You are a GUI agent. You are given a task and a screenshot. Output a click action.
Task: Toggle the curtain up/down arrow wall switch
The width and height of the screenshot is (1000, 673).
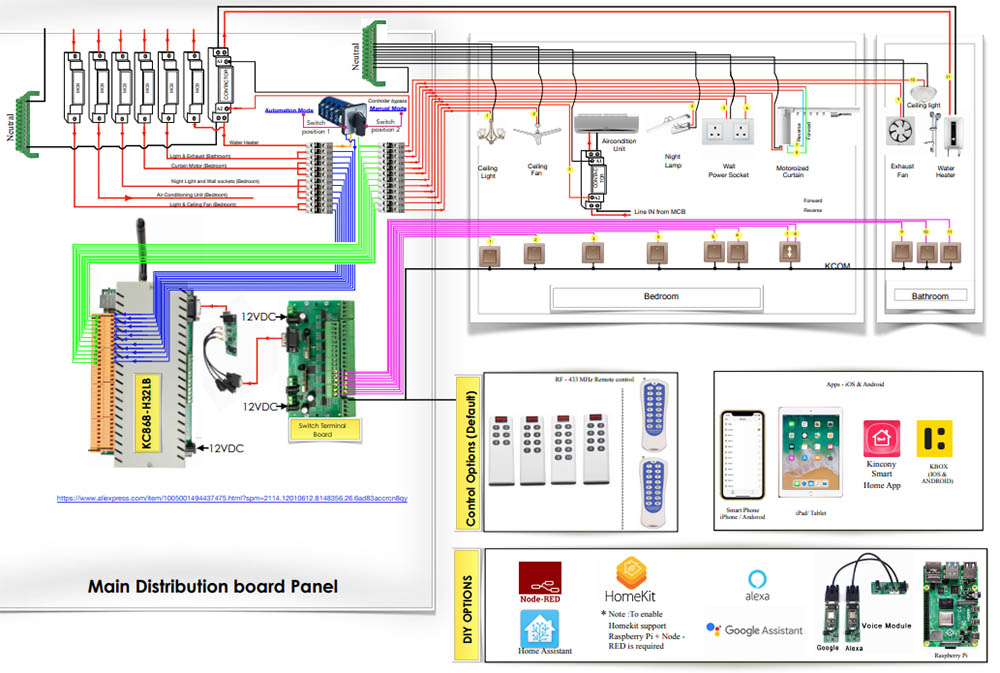pos(790,252)
